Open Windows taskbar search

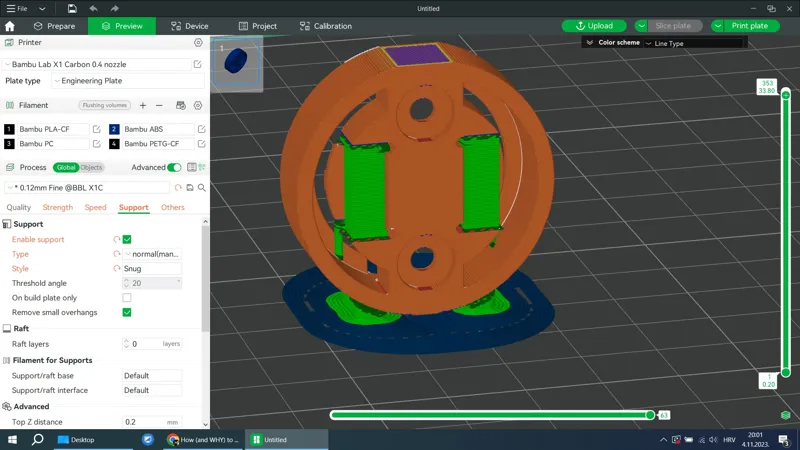[37, 439]
